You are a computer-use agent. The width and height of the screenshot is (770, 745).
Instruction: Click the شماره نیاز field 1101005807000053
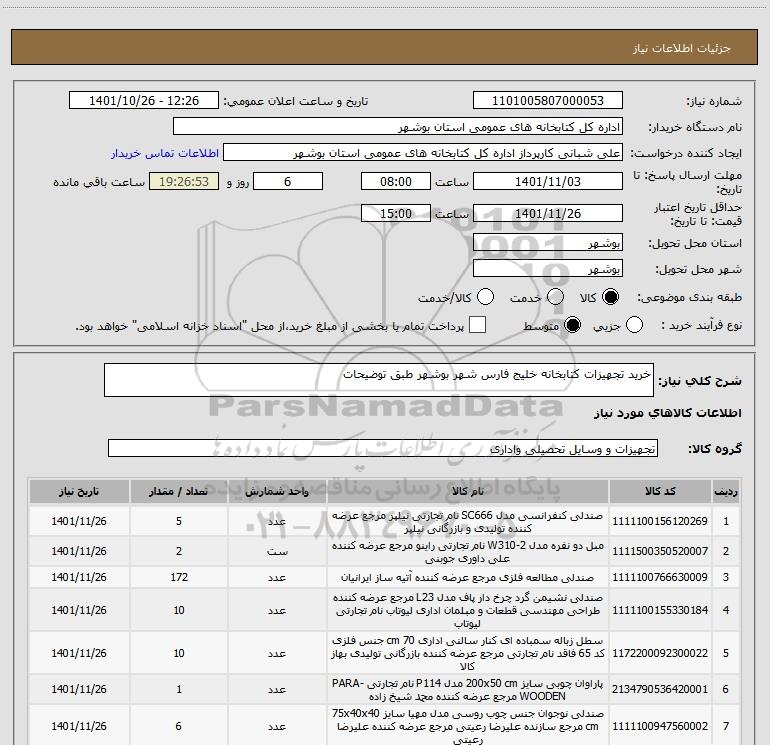[x=548, y=101]
